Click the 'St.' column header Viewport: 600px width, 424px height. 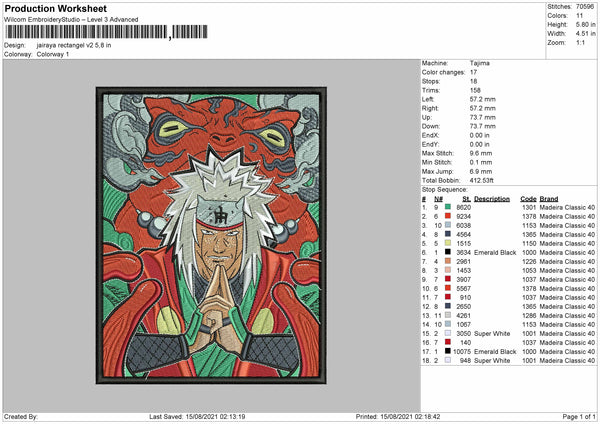point(466,199)
